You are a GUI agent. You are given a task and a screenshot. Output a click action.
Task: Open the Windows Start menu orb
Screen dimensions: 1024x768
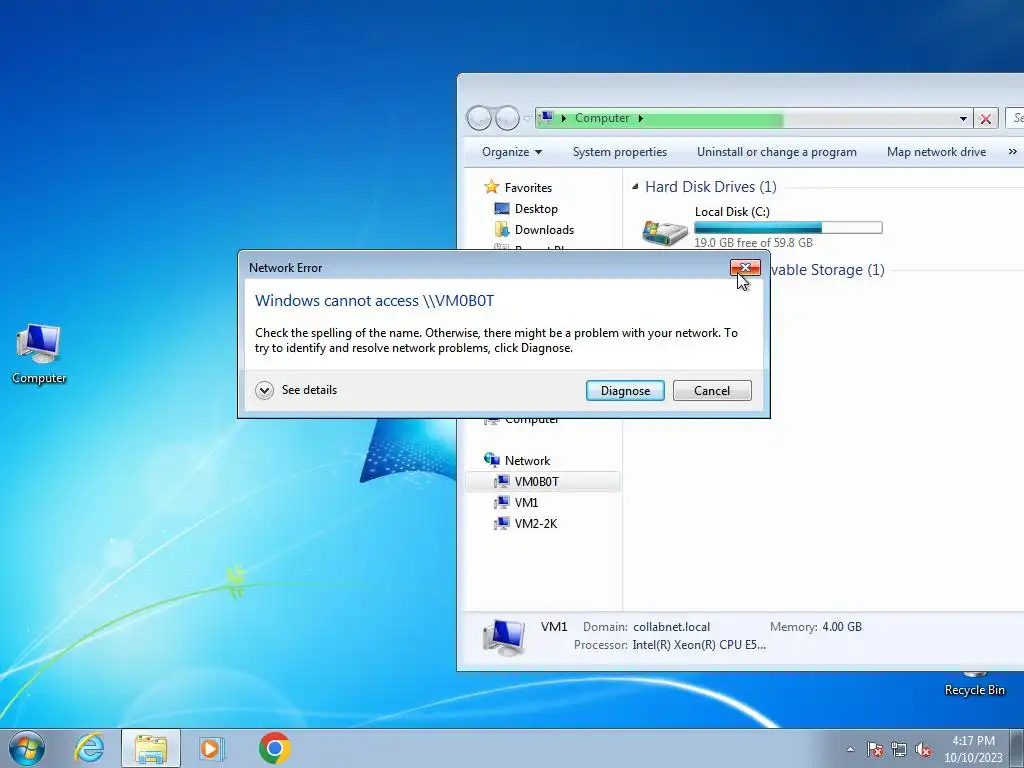pos(27,748)
